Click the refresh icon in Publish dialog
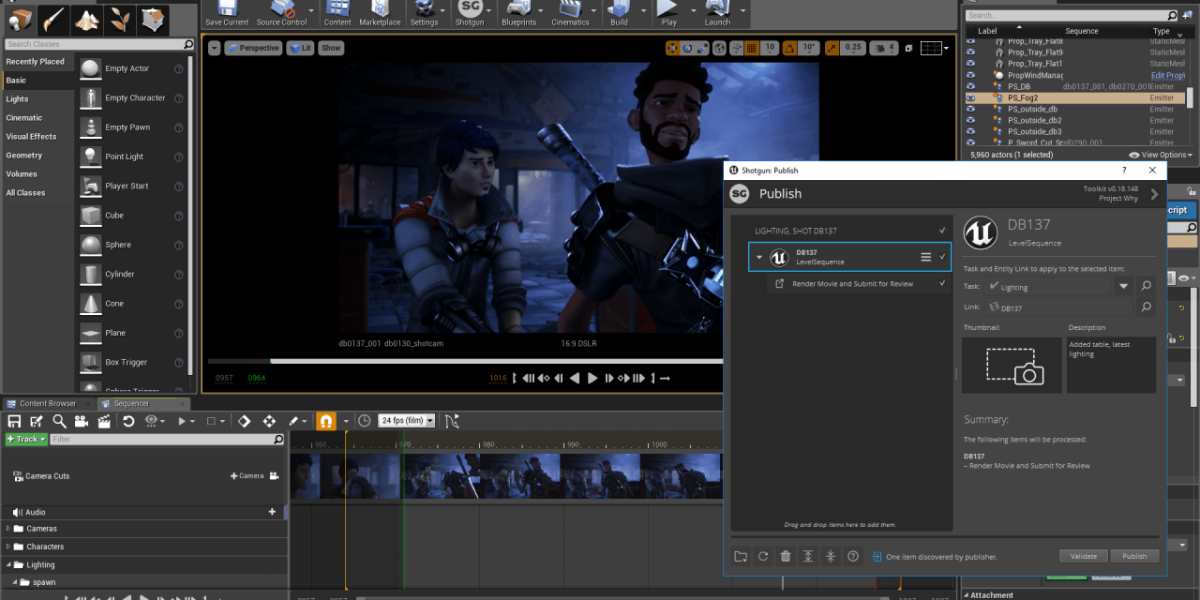This screenshot has width=1200, height=600. [x=763, y=556]
